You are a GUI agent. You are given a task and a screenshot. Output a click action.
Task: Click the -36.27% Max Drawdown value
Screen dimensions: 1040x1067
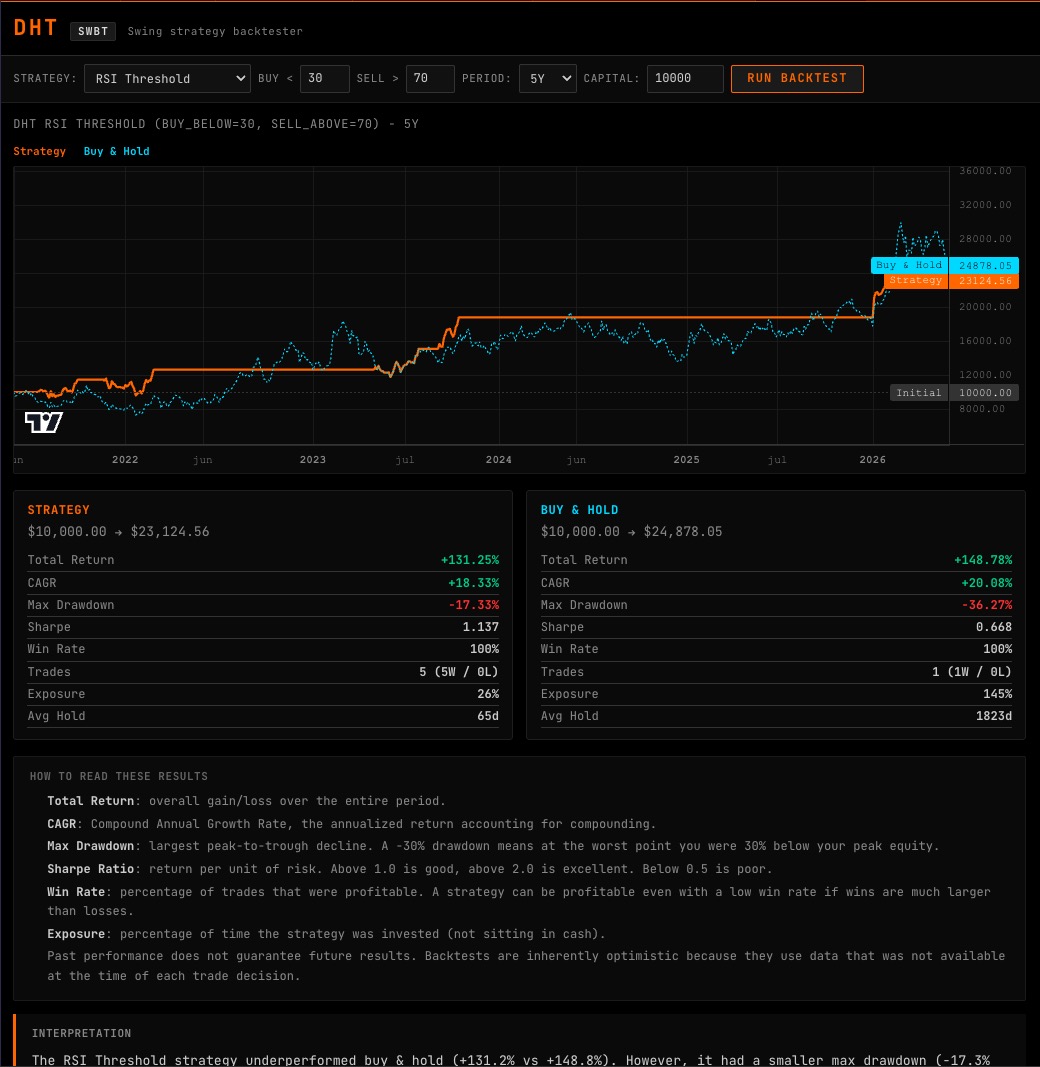pyautogui.click(x=987, y=605)
